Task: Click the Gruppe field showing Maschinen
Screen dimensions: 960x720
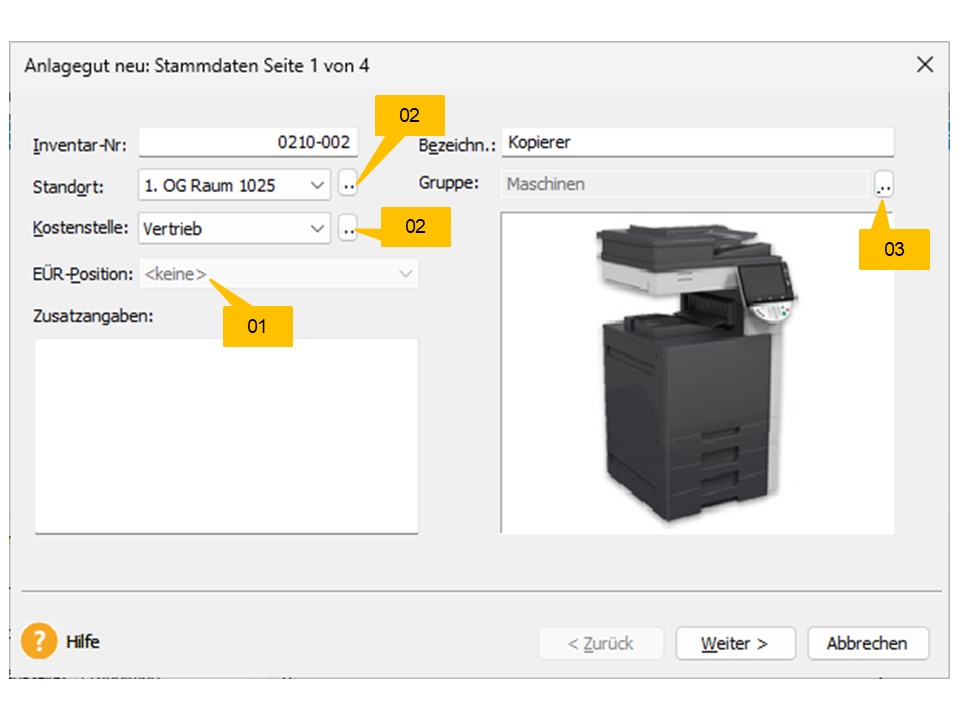Action: tap(685, 184)
